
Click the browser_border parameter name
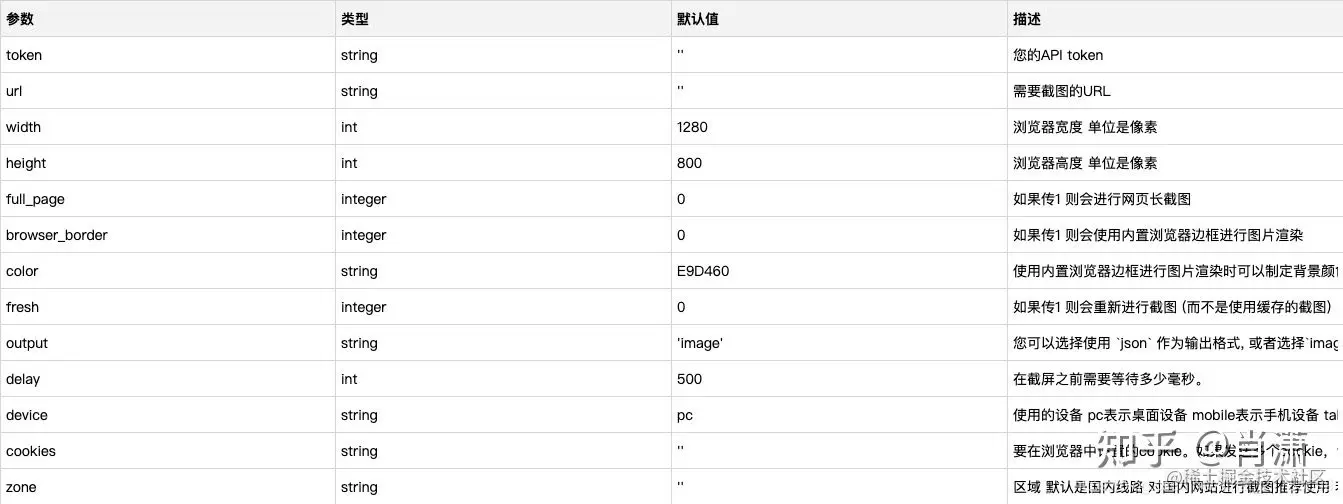click(57, 235)
